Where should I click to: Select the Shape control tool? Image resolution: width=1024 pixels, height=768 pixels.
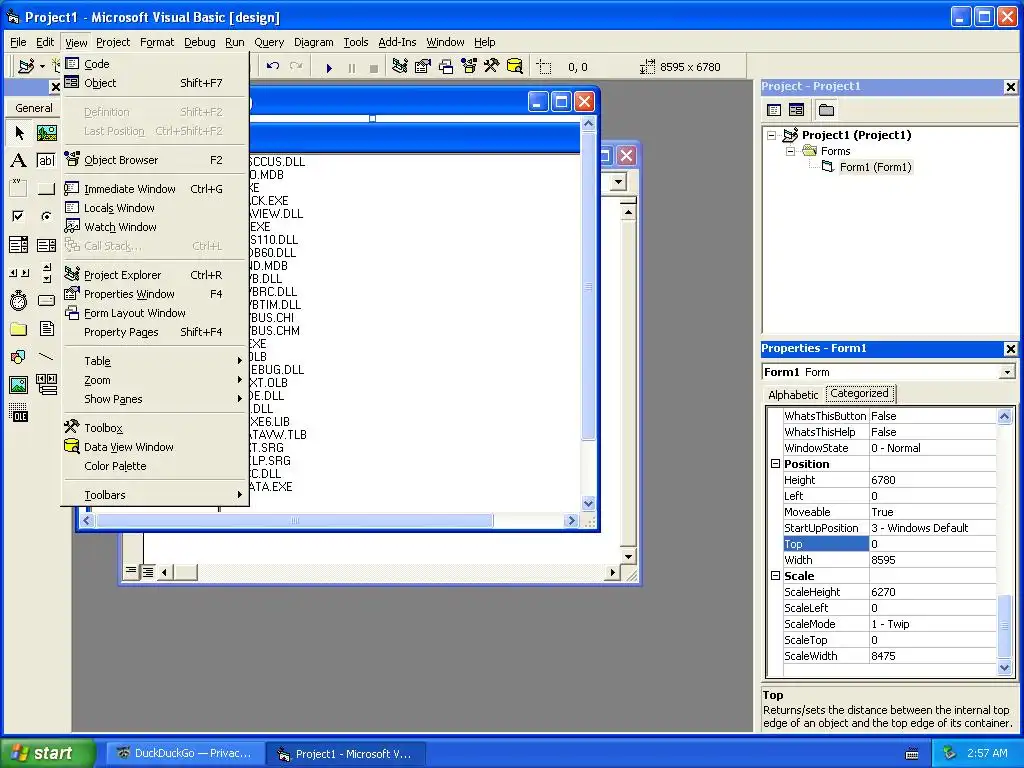[x=19, y=357]
